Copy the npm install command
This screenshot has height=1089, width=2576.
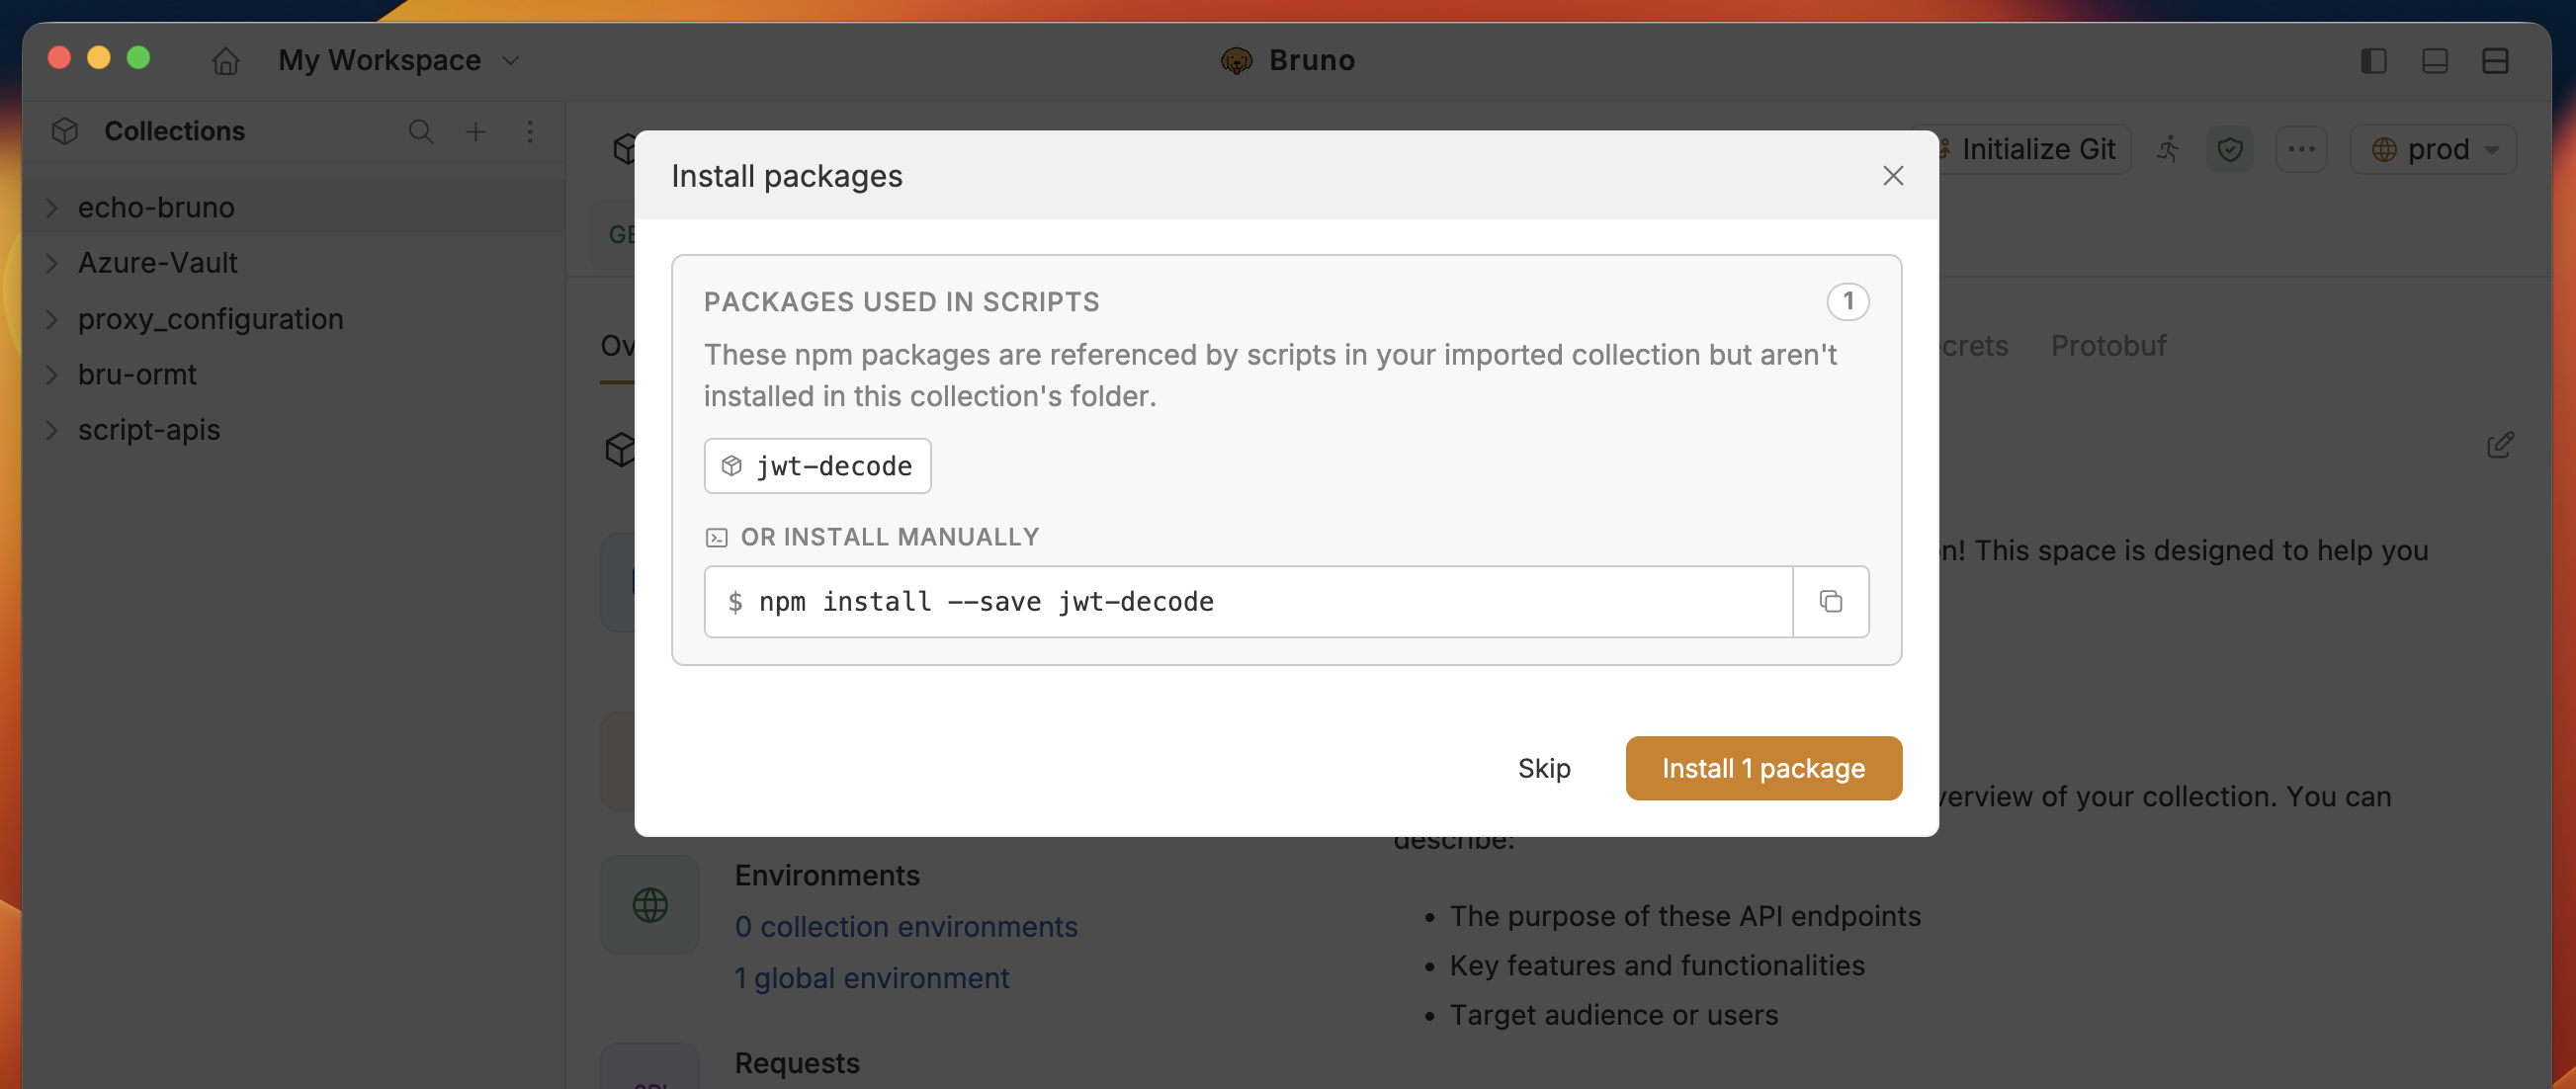pyautogui.click(x=1830, y=602)
